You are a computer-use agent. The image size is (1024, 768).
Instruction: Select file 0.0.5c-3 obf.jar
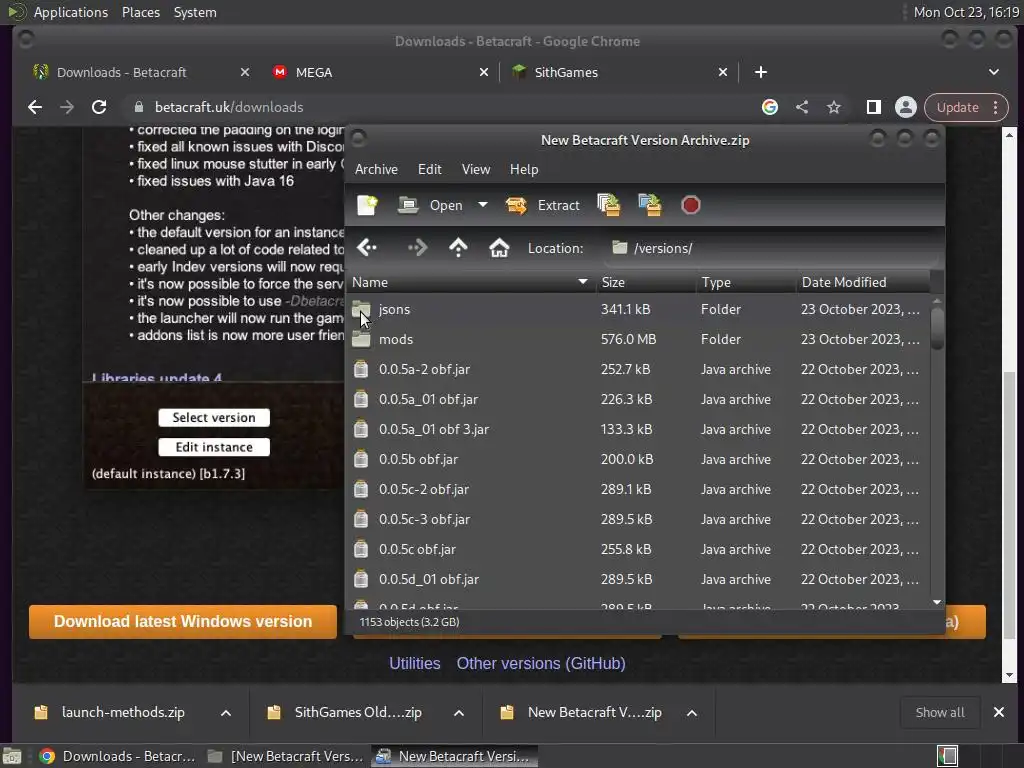[637, 520]
